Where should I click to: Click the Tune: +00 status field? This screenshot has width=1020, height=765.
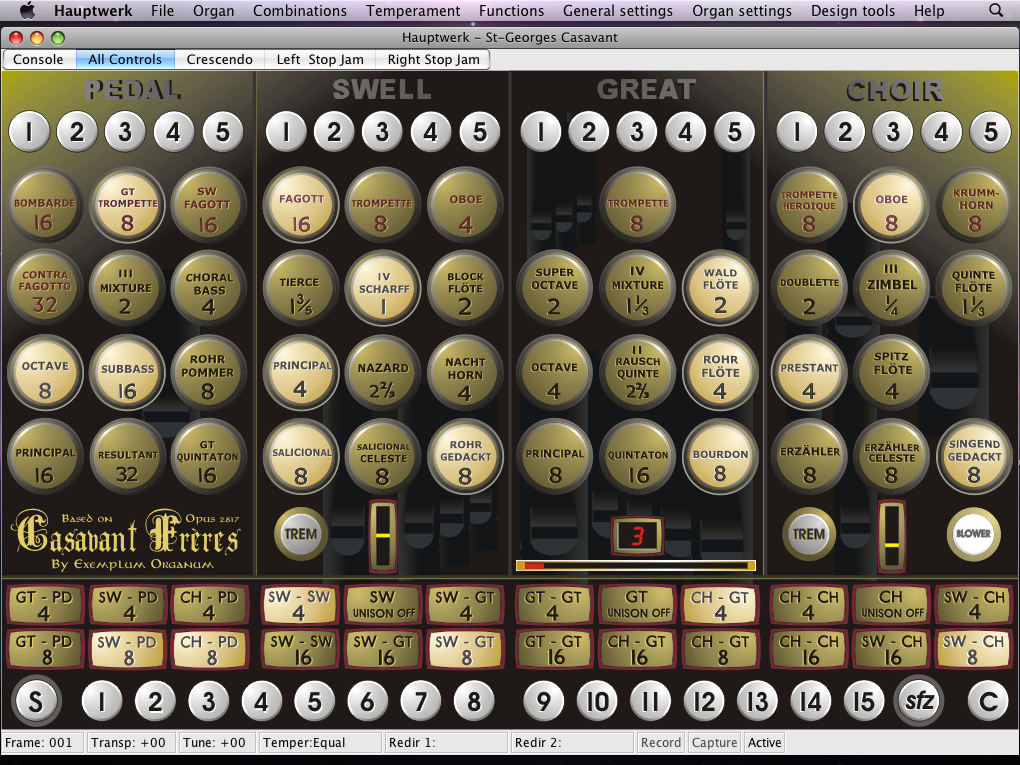215,742
